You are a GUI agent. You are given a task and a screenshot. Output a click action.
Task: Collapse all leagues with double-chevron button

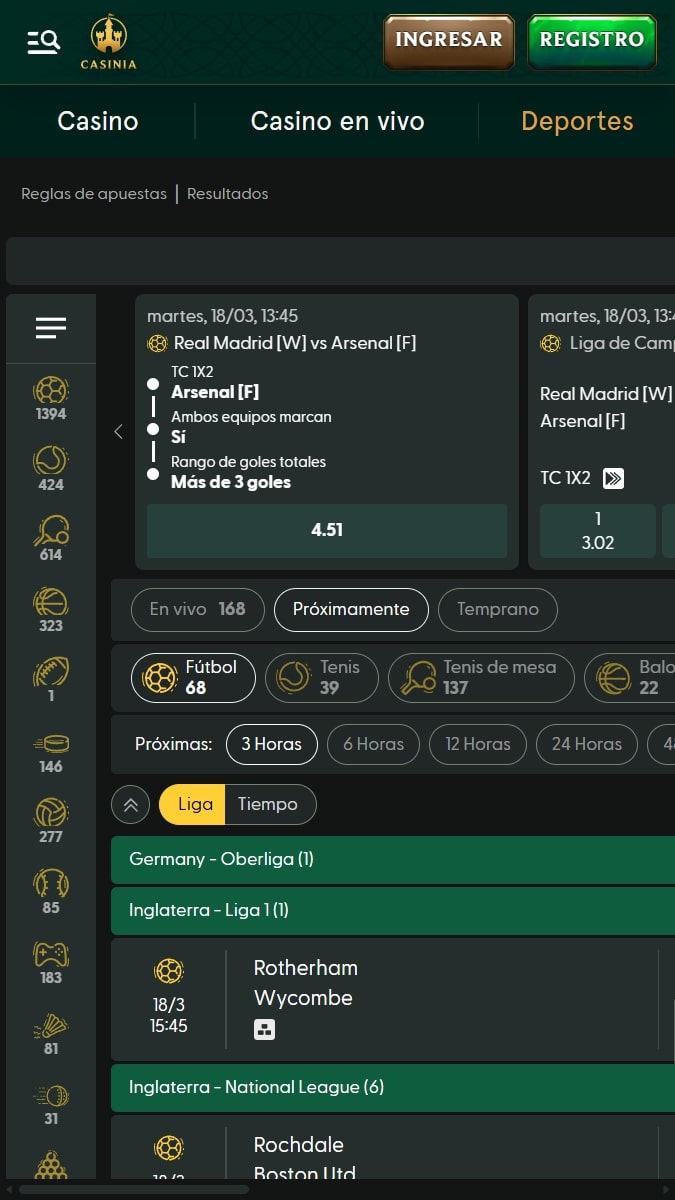coord(130,804)
